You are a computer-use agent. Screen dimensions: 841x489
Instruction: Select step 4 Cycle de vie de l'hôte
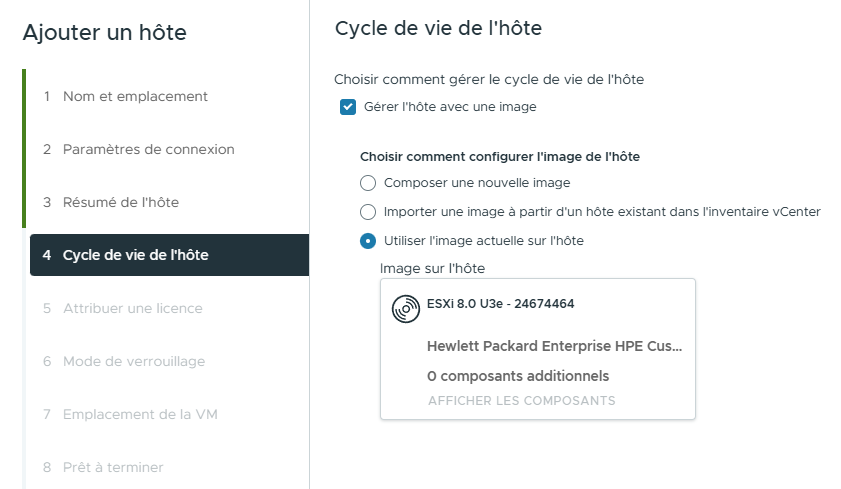[x=135, y=255]
